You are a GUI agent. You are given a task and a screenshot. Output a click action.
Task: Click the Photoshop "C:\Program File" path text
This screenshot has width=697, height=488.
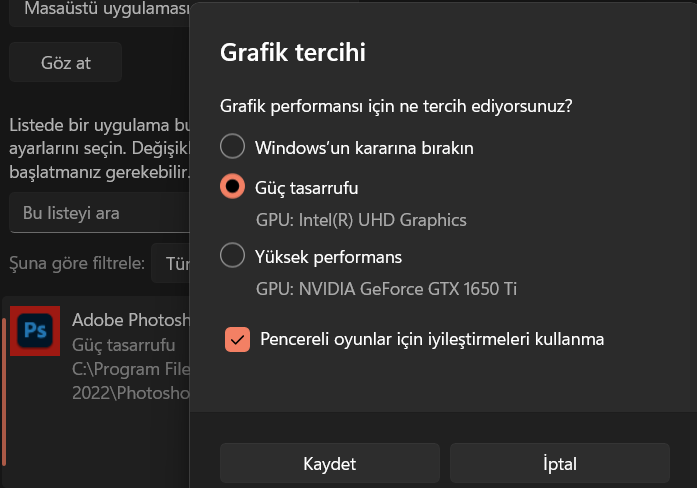pyautogui.click(x=130, y=368)
